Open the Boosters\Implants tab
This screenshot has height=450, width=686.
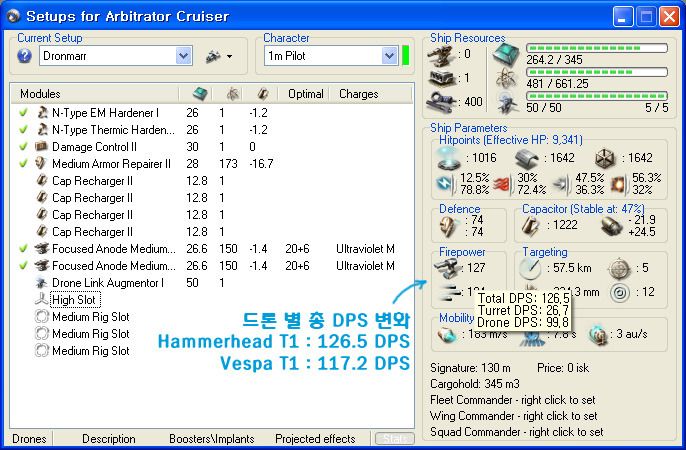[212, 439]
